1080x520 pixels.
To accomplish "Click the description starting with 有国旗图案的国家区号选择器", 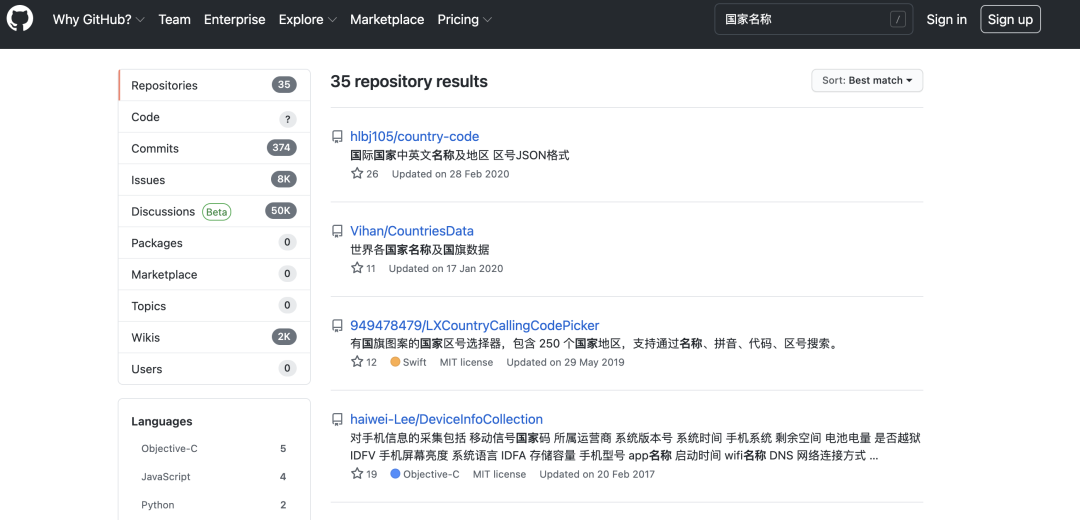I will pyautogui.click(x=595, y=343).
